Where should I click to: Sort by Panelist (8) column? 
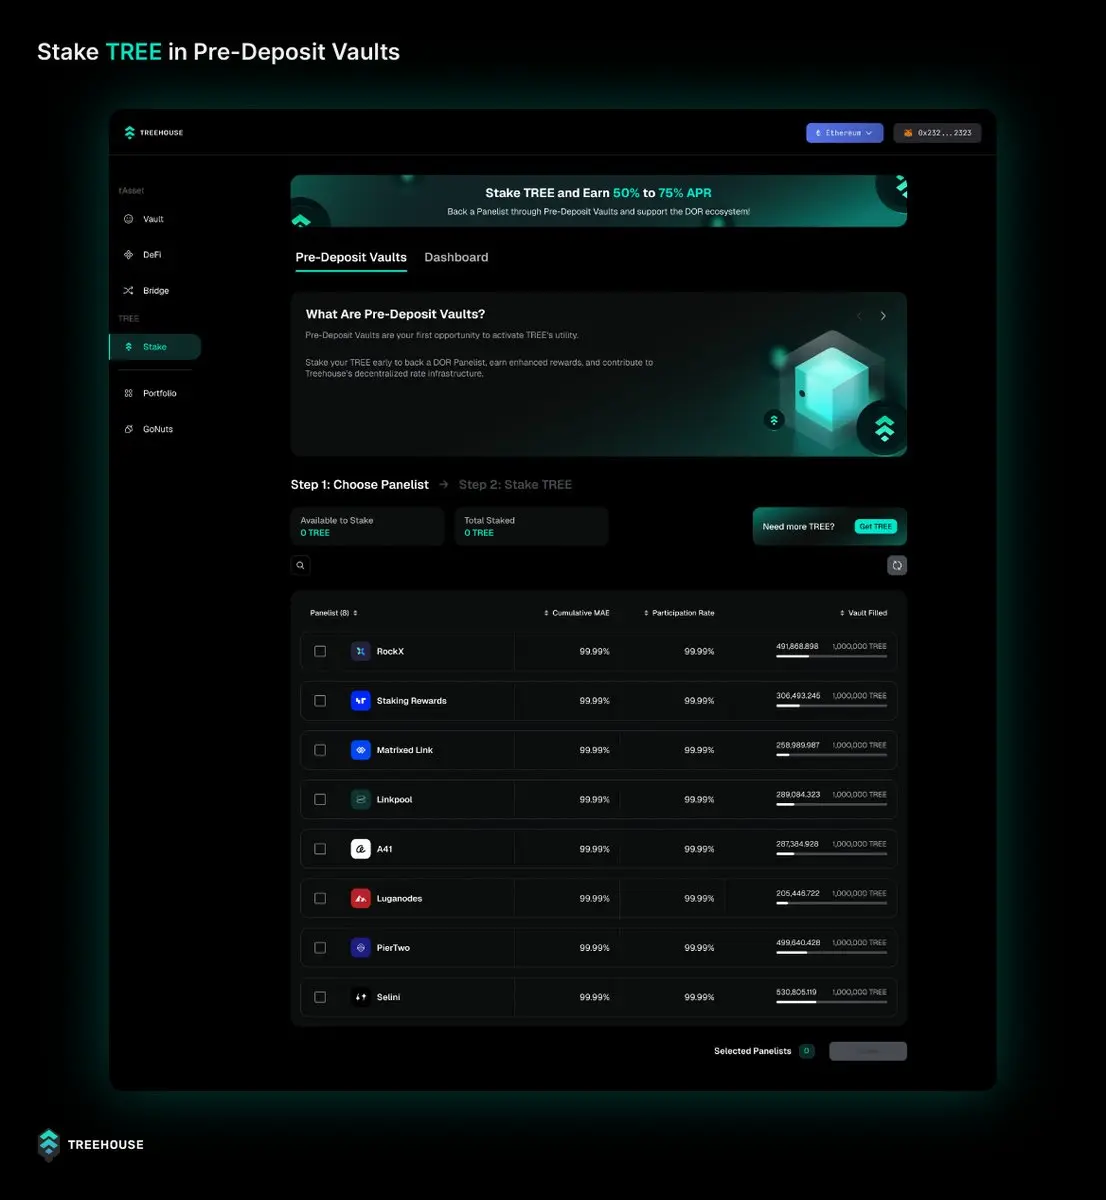[334, 613]
